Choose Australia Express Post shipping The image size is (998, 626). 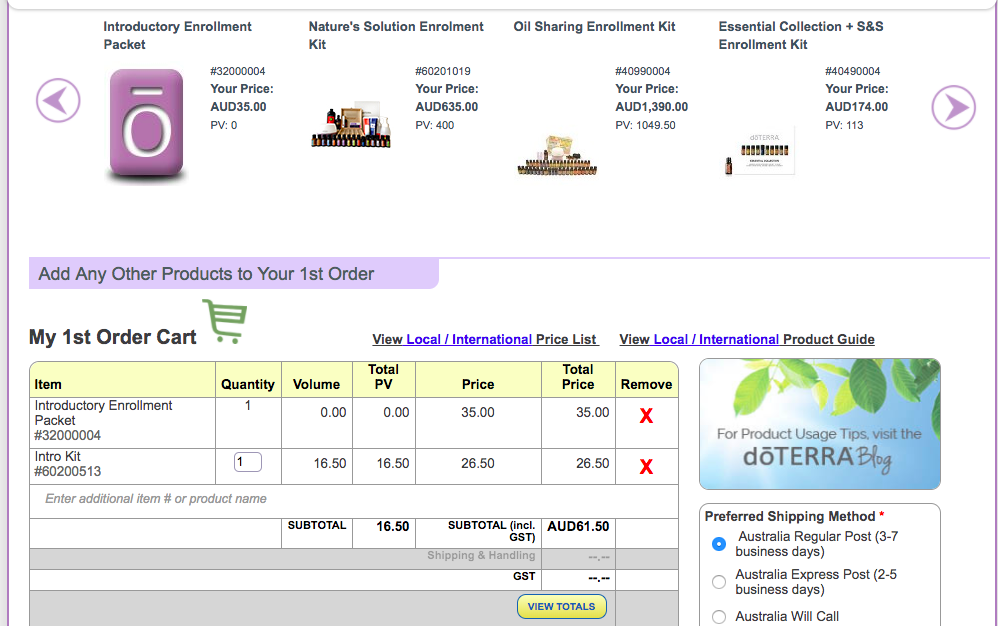tap(719, 582)
